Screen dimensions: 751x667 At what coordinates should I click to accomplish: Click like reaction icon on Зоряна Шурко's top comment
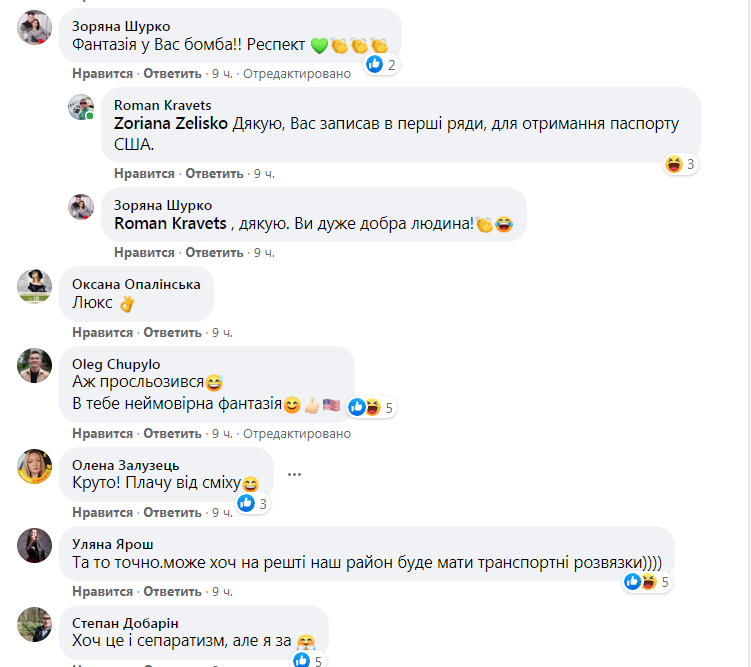[375, 65]
